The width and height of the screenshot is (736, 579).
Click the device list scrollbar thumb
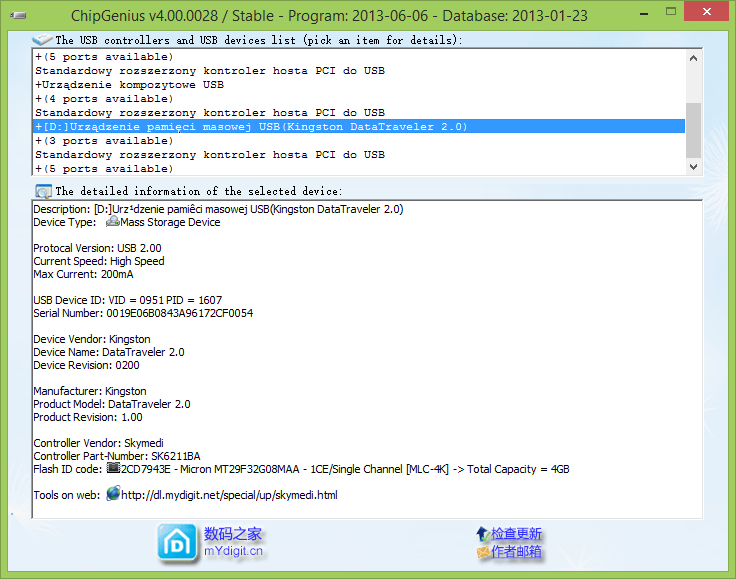(x=693, y=130)
